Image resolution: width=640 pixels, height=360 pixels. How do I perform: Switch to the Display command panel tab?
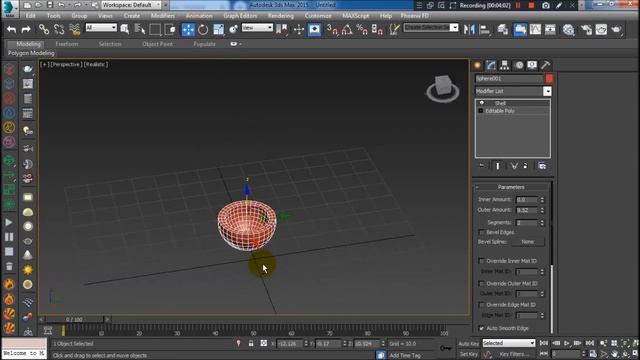click(x=532, y=65)
